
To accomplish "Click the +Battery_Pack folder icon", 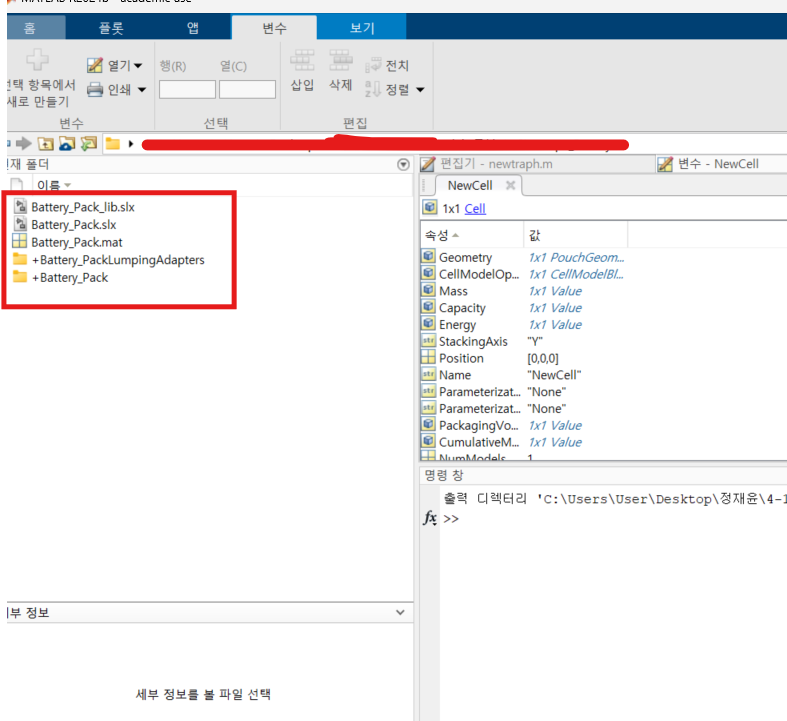I will [20, 276].
